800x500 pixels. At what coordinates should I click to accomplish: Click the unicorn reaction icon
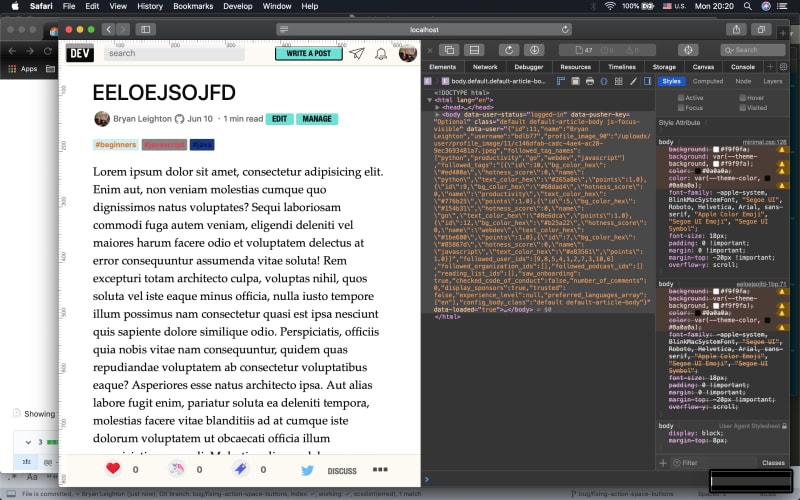[x=177, y=468]
